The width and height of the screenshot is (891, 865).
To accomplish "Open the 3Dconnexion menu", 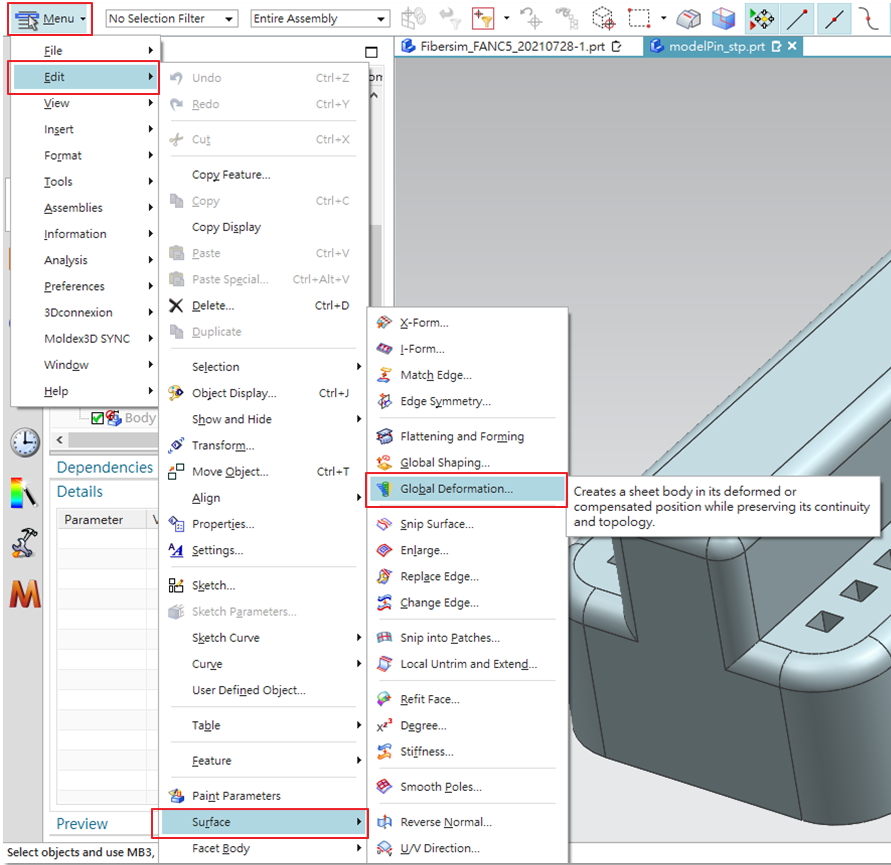I will pyautogui.click(x=84, y=312).
